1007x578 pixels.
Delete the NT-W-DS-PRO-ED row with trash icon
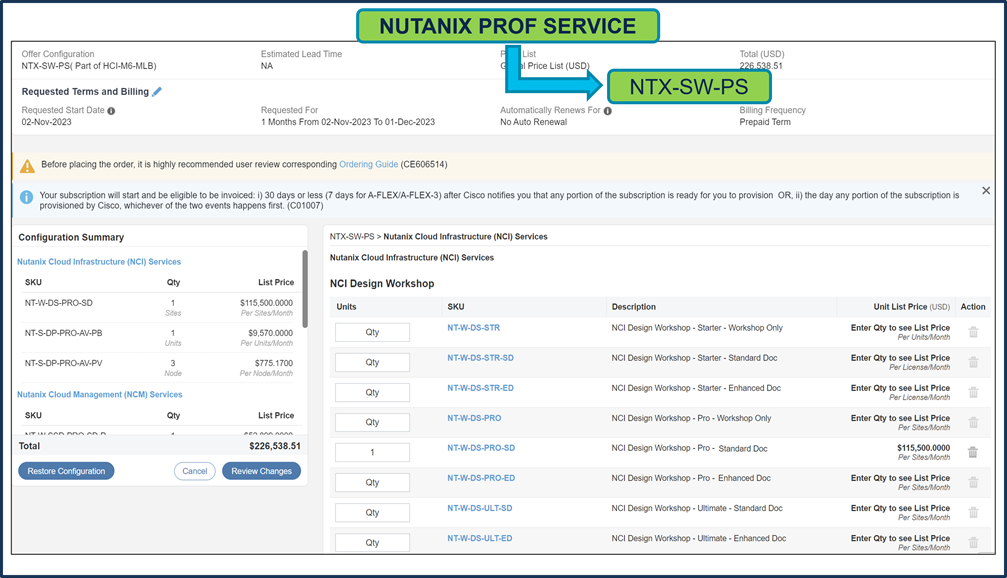click(x=973, y=482)
